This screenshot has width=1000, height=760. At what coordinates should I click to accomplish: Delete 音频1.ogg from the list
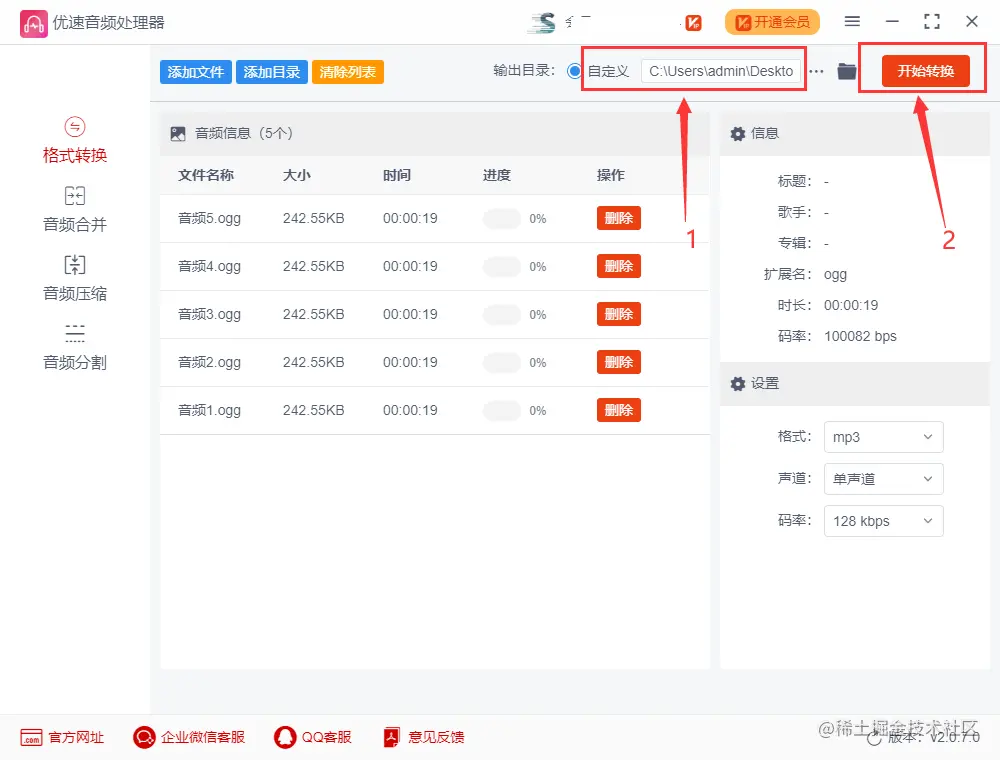click(619, 410)
